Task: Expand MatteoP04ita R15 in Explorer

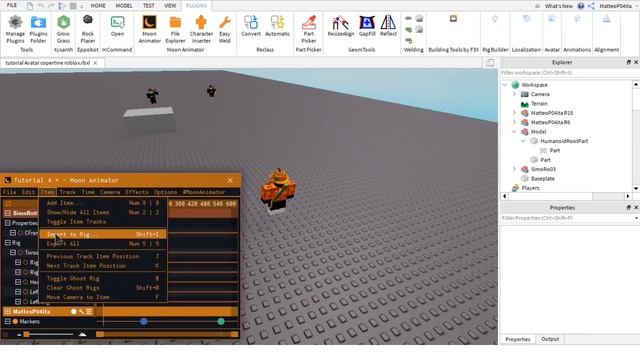Action: pyautogui.click(x=514, y=113)
